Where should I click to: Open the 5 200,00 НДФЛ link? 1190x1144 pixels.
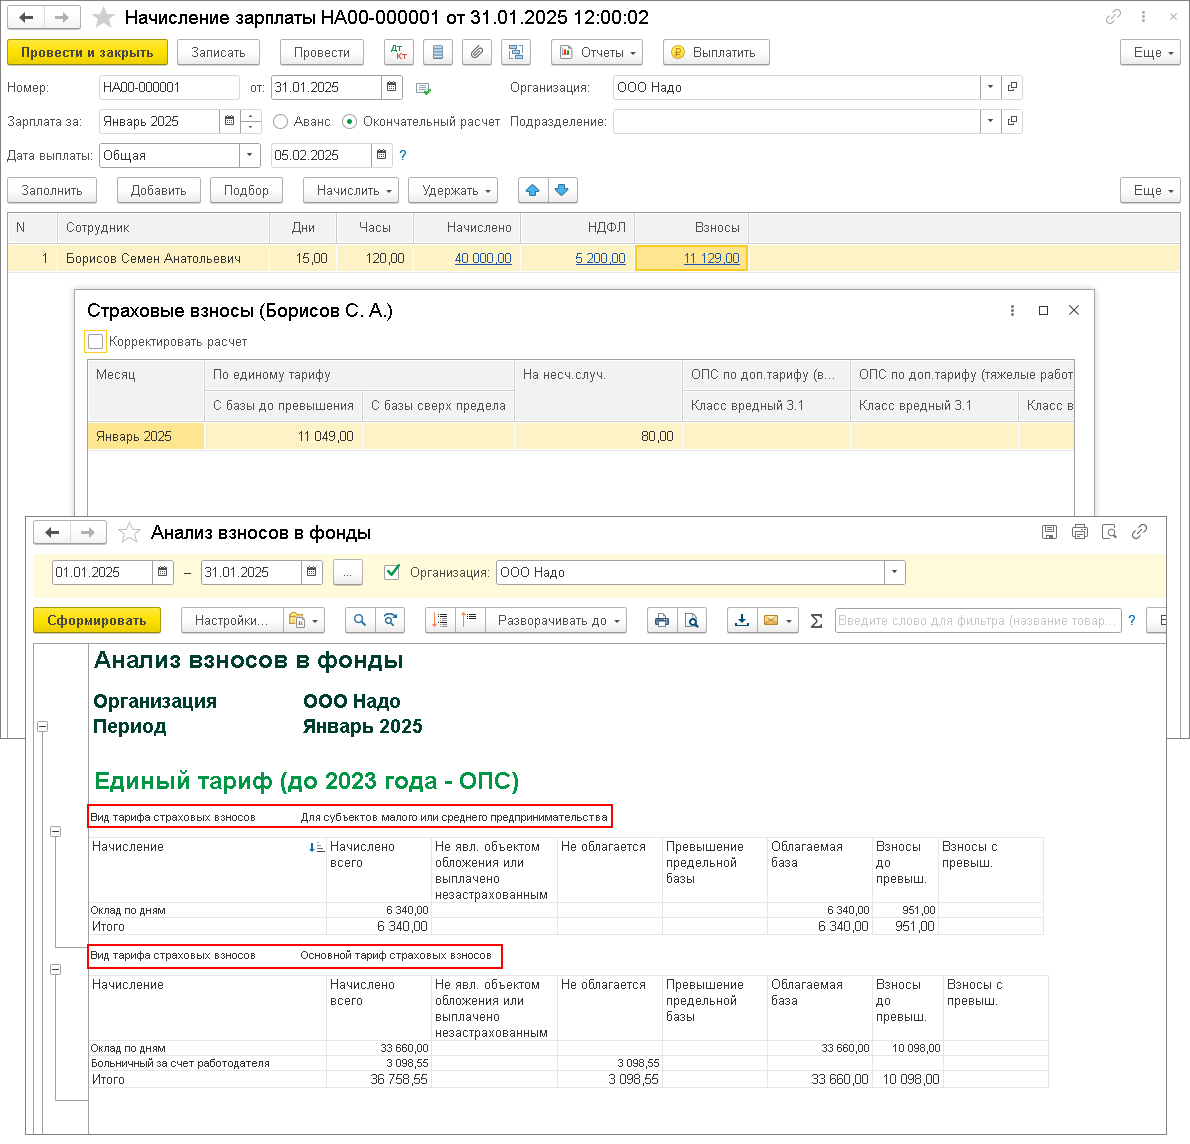pos(600,258)
